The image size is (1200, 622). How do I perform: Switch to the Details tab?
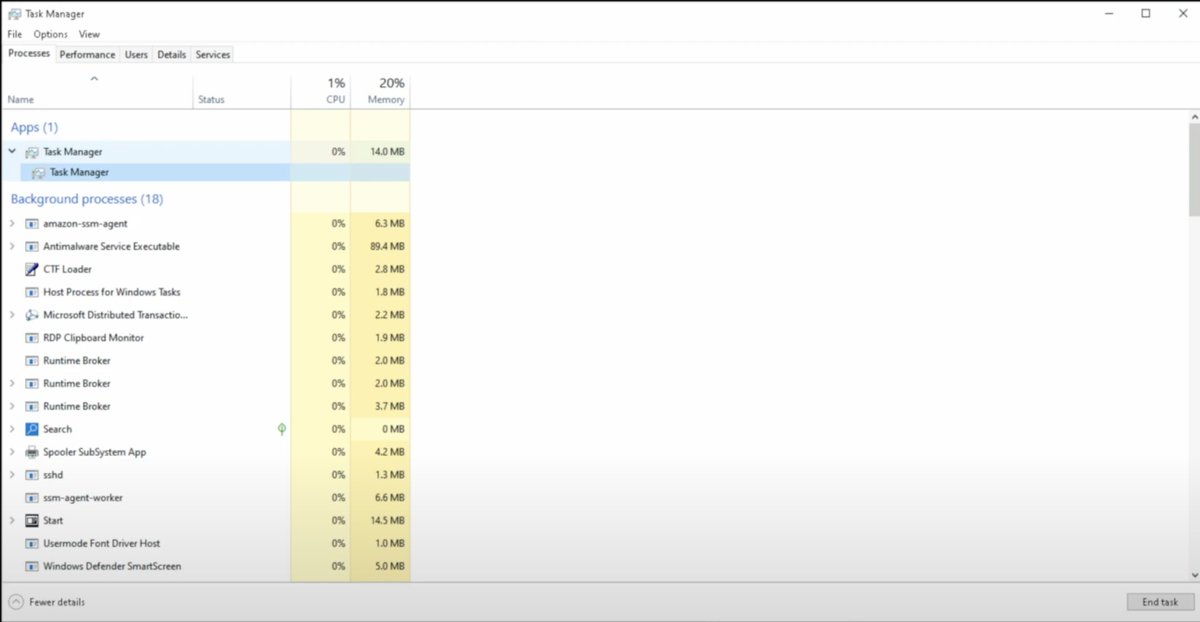[x=172, y=55]
